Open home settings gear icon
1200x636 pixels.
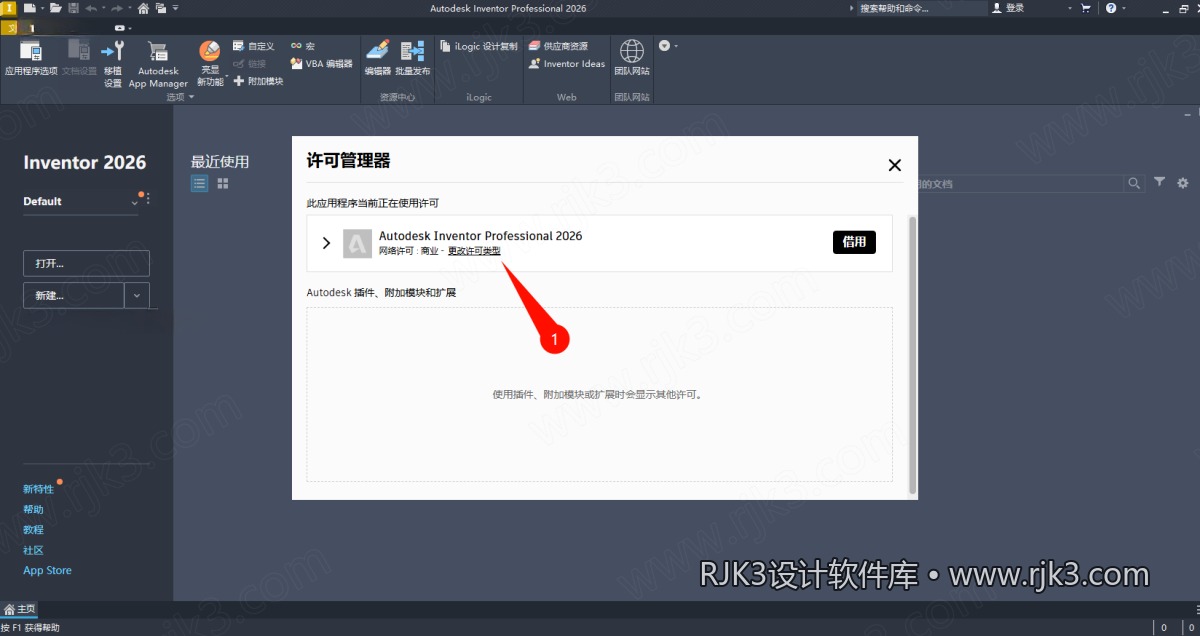[x=1183, y=183]
